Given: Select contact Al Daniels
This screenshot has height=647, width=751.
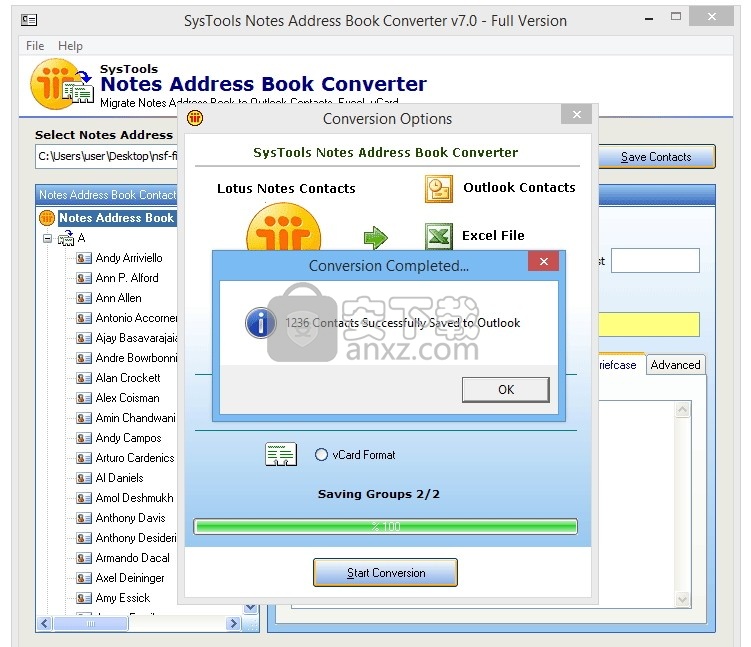Looking at the screenshot, I should [119, 478].
